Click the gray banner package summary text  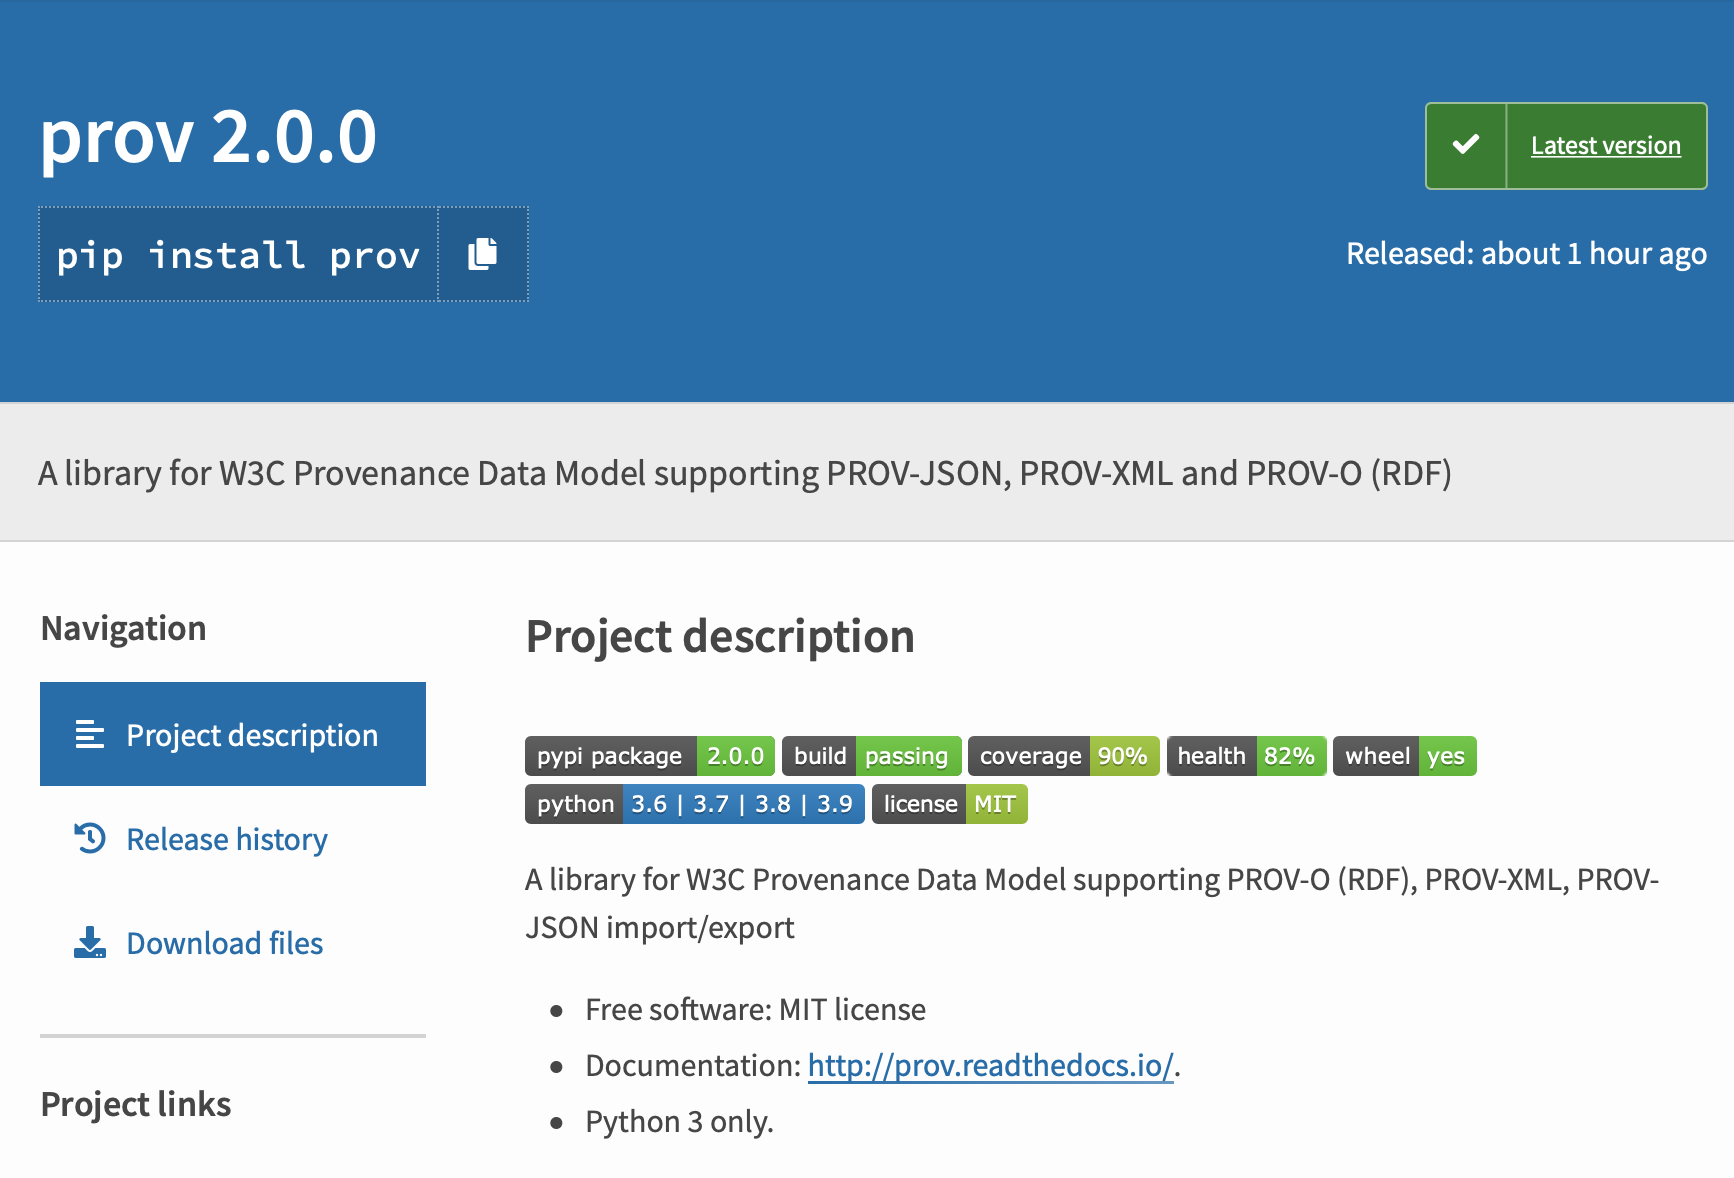(x=745, y=473)
